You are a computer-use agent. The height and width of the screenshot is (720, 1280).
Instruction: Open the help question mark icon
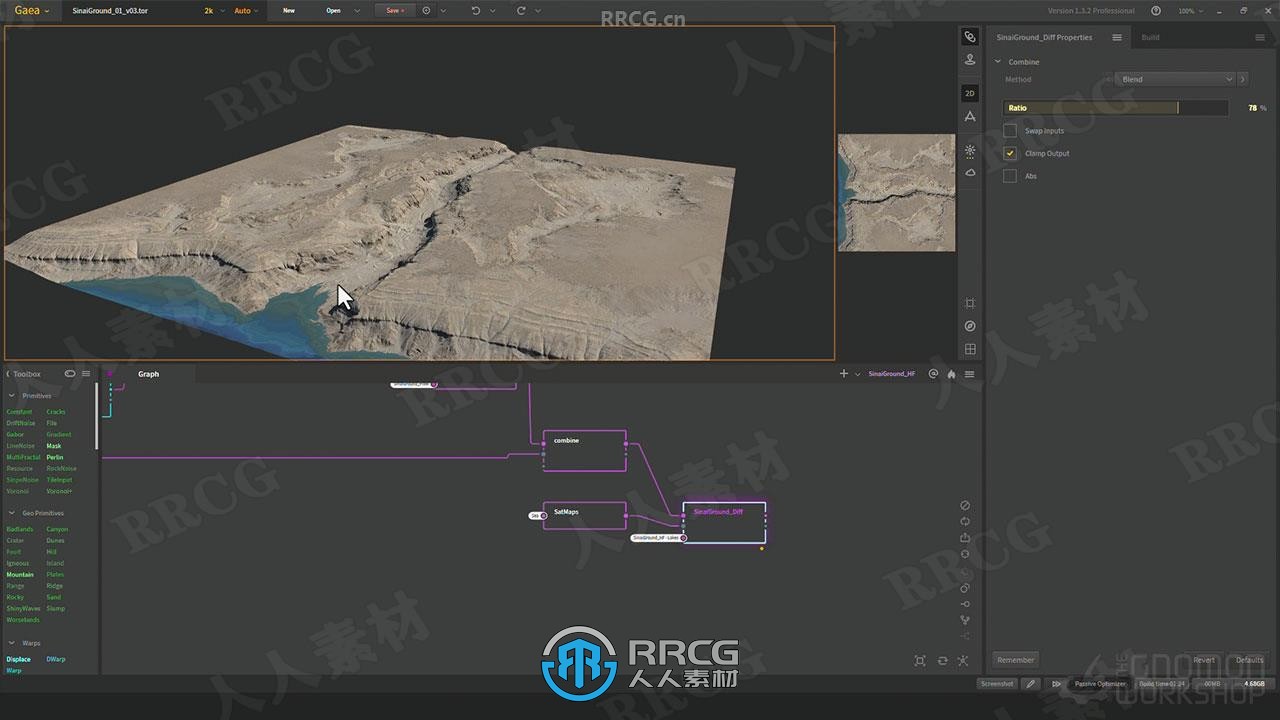1156,10
